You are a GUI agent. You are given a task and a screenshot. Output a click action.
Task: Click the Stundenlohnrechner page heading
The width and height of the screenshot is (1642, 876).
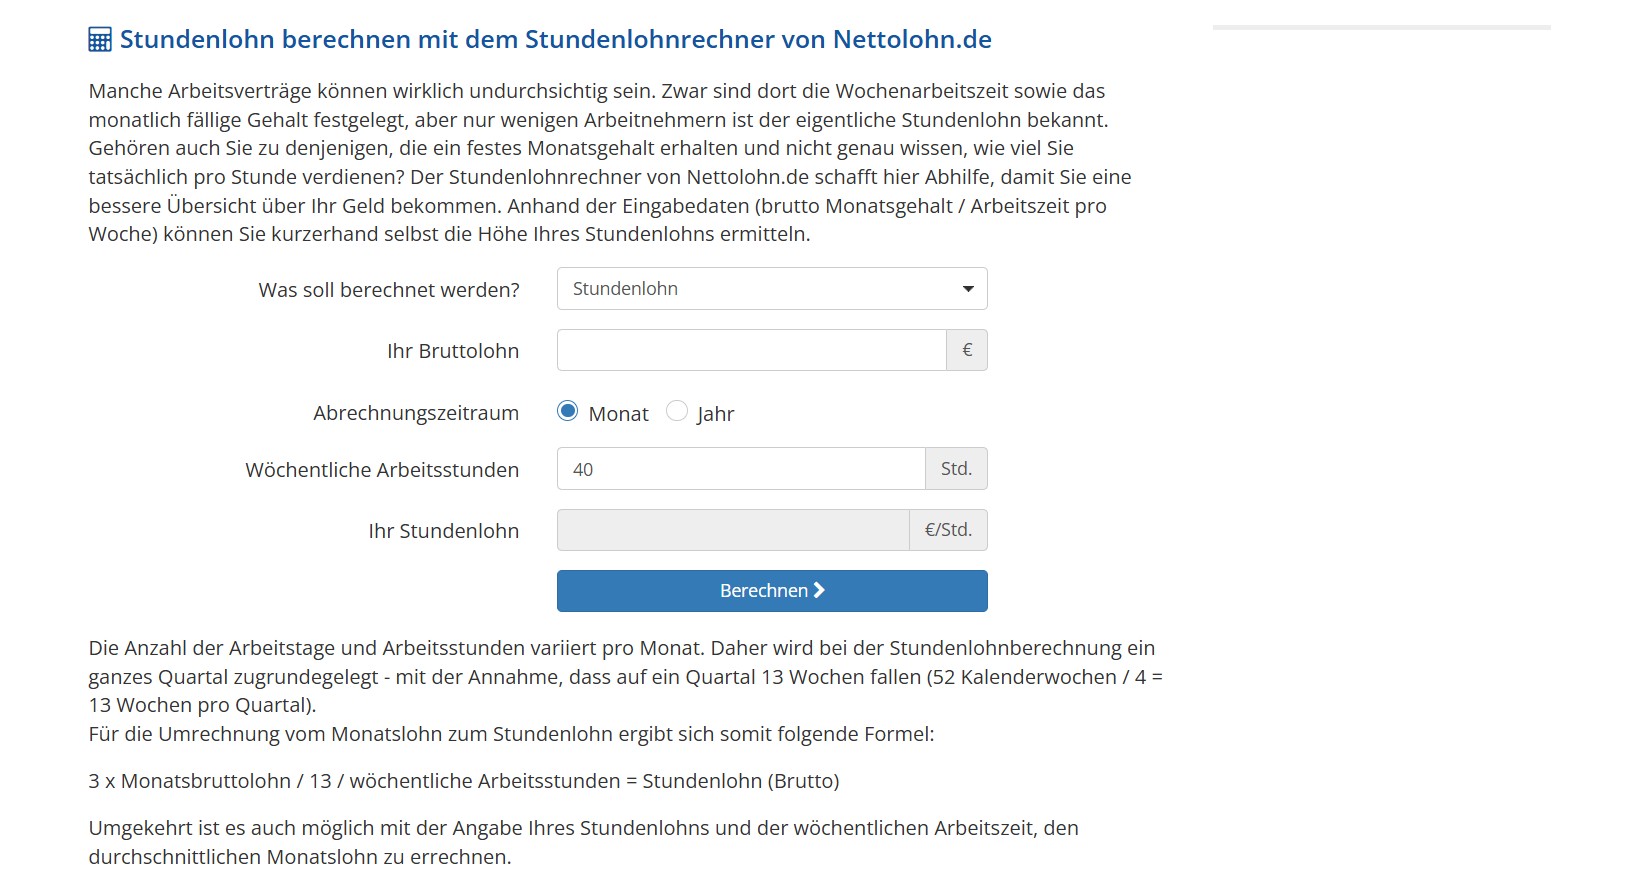[556, 40]
